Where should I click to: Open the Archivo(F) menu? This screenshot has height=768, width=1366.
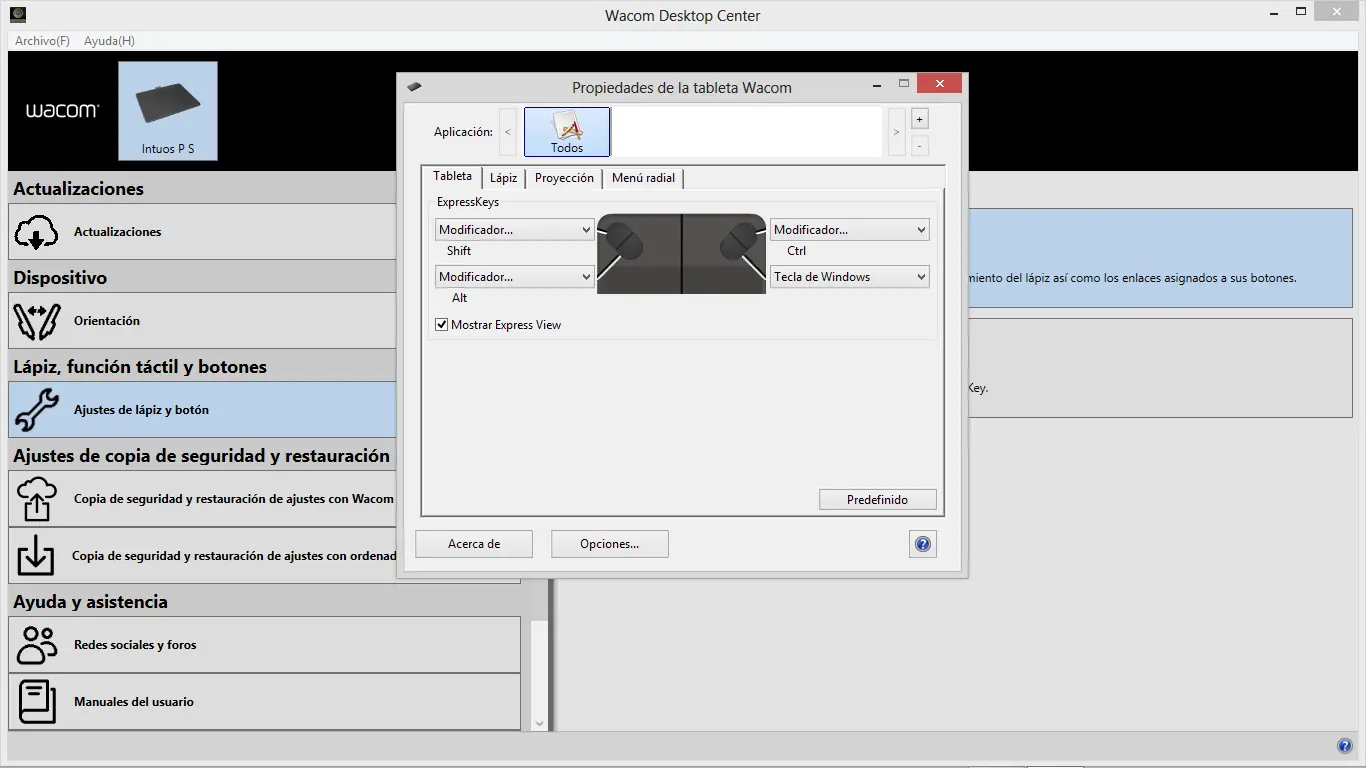tap(40, 40)
